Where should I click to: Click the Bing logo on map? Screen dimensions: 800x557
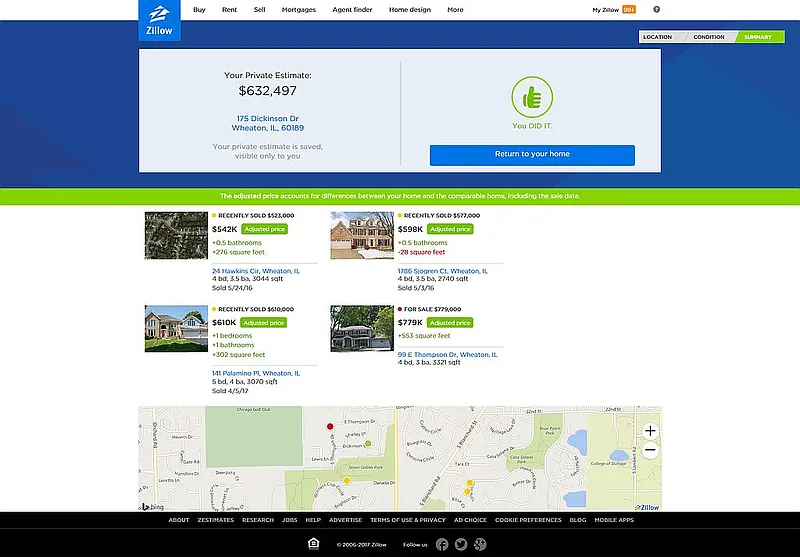[x=153, y=507]
